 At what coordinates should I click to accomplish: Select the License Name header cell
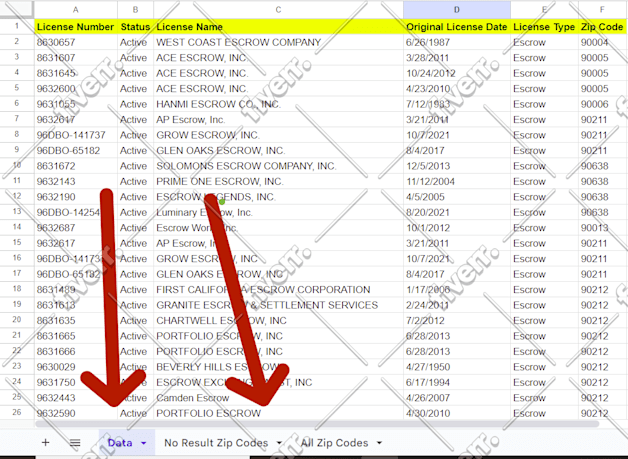[x=278, y=27]
